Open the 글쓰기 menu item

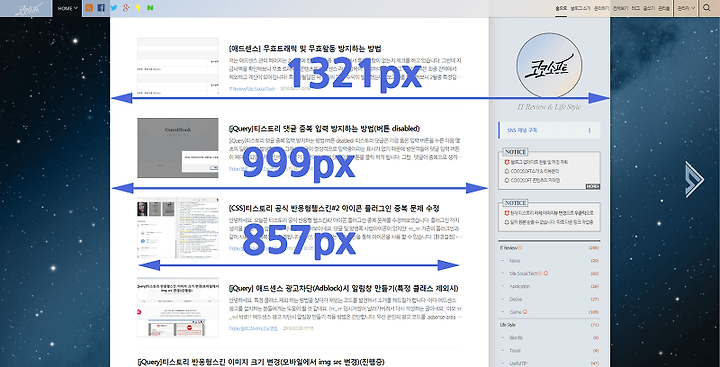649,8
